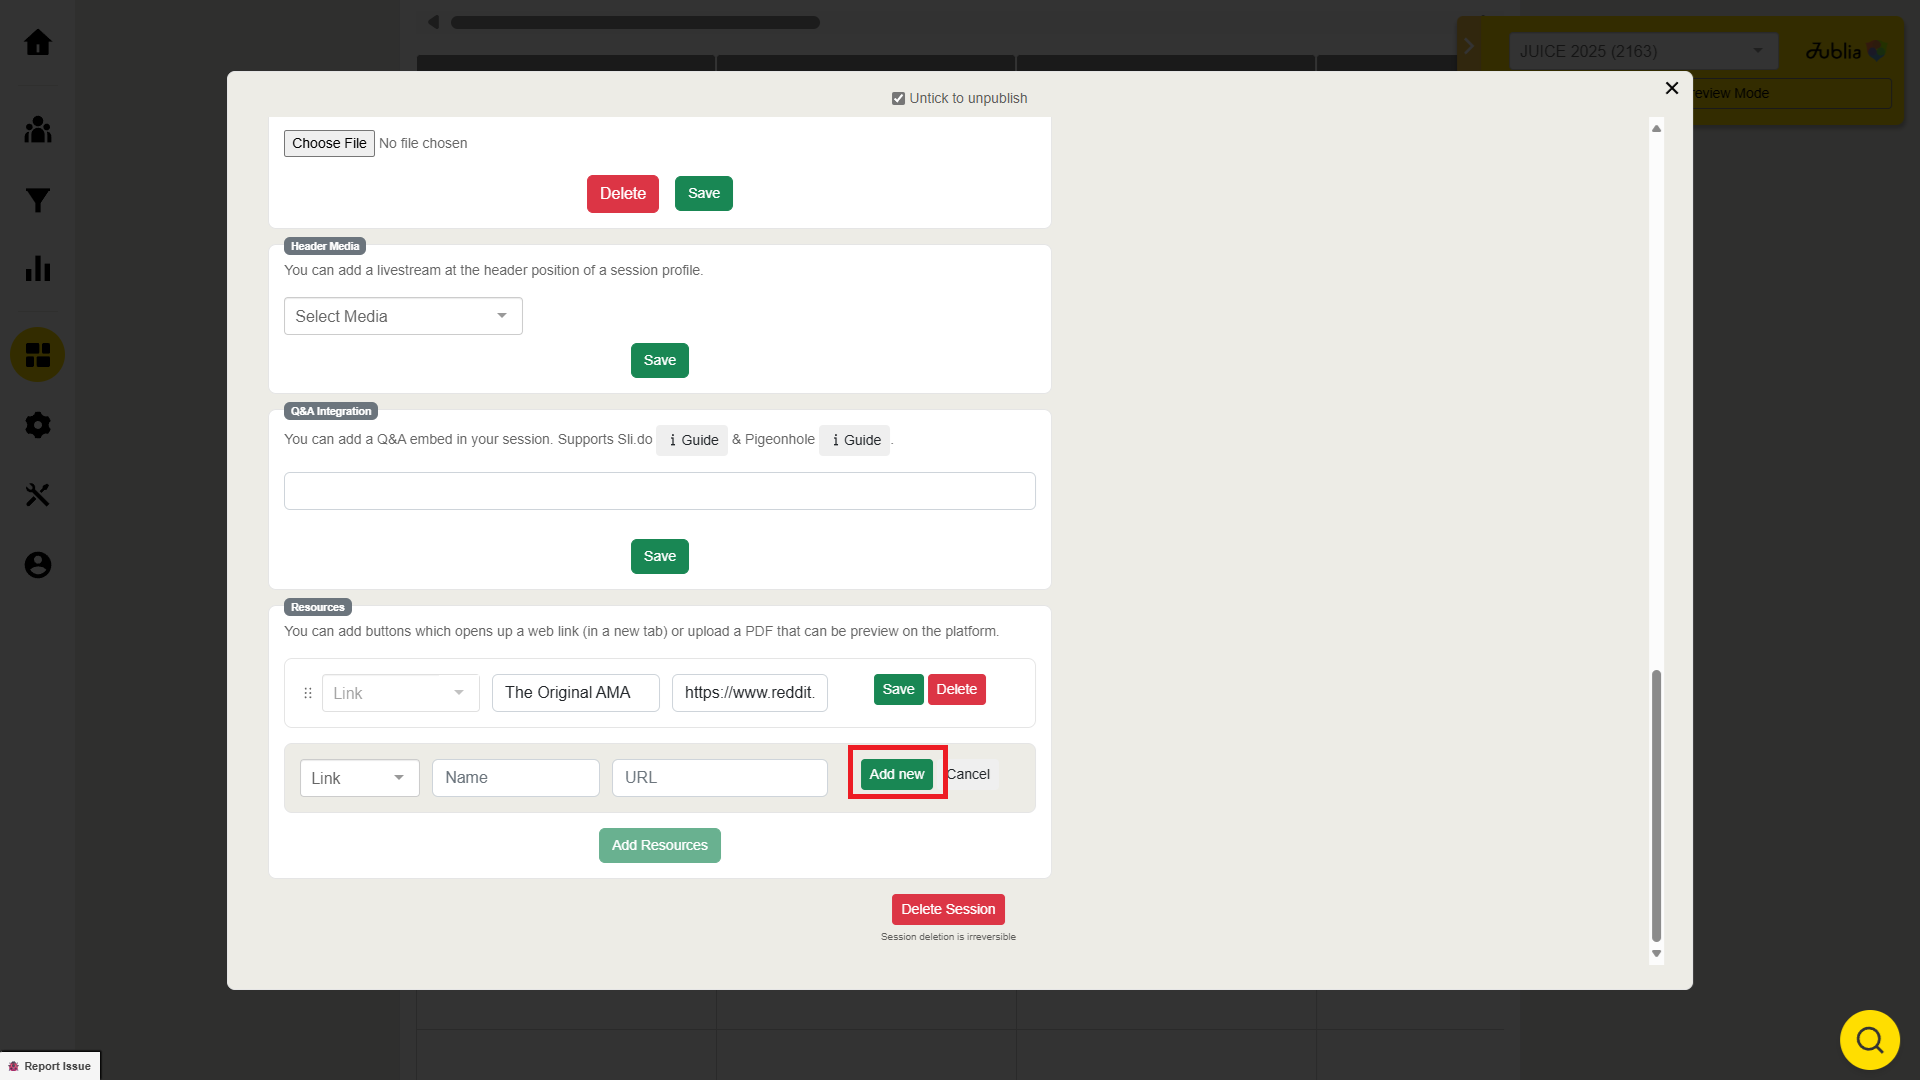Open the account profile sidebar icon
Image resolution: width=1920 pixels, height=1080 pixels.
click(38, 565)
